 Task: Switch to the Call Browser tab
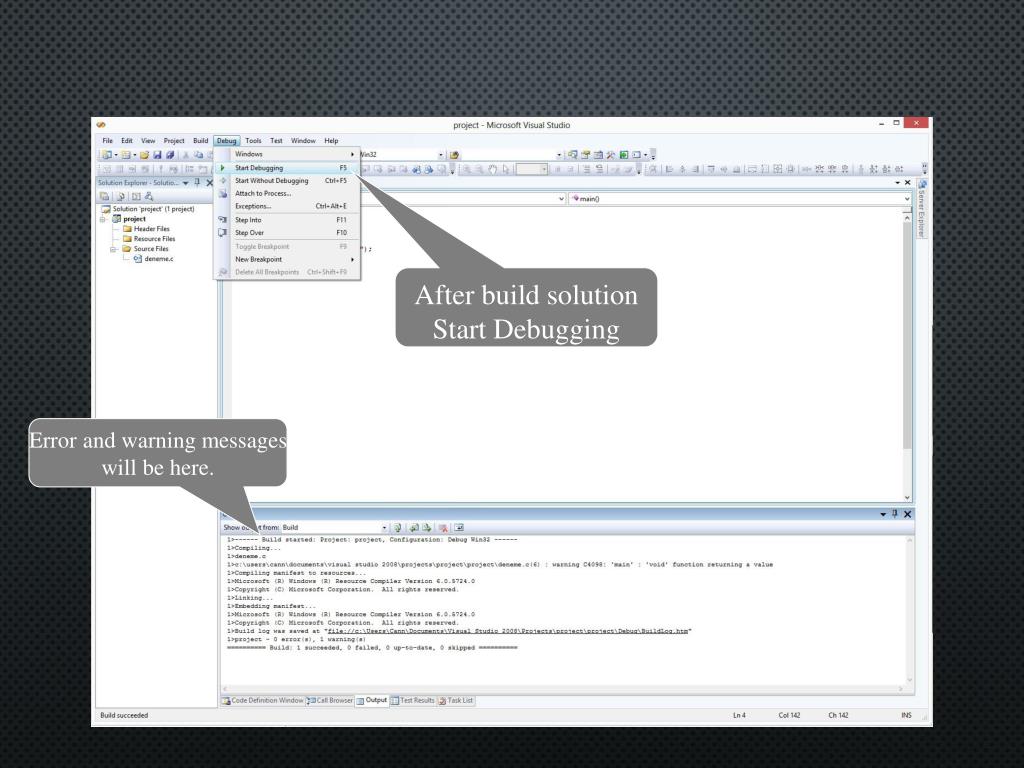click(x=330, y=701)
